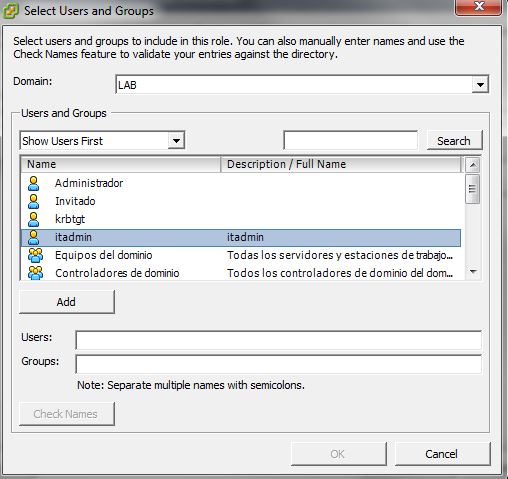Select the Controladores de dominio group row
This screenshot has width=508, height=479.
click(x=241, y=273)
